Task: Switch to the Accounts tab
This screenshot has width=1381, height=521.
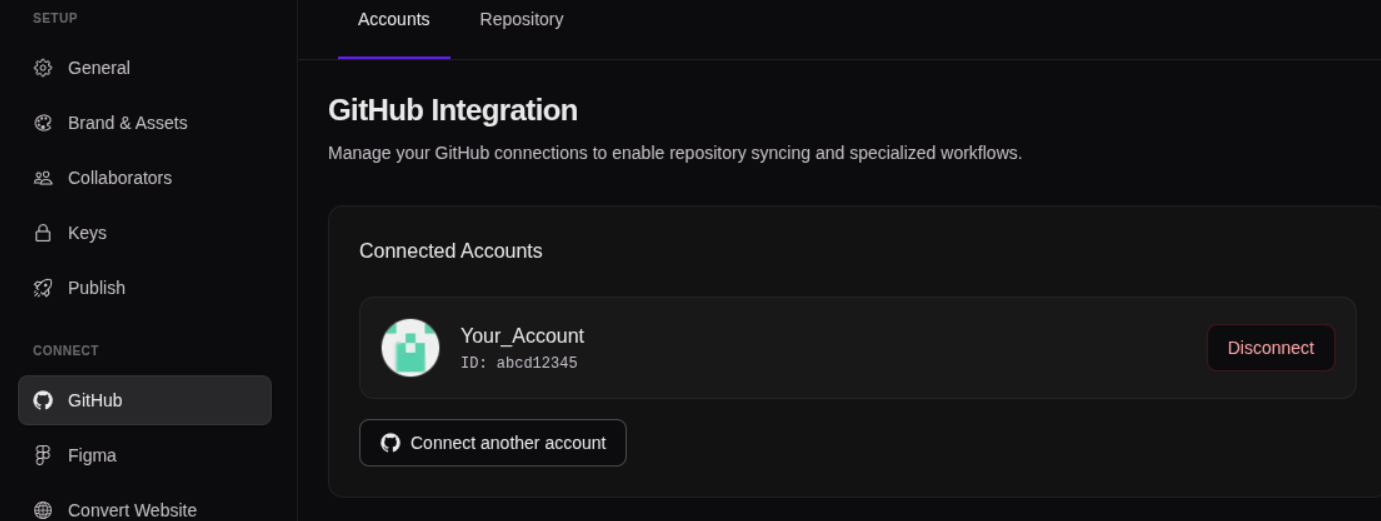Action: (x=394, y=20)
